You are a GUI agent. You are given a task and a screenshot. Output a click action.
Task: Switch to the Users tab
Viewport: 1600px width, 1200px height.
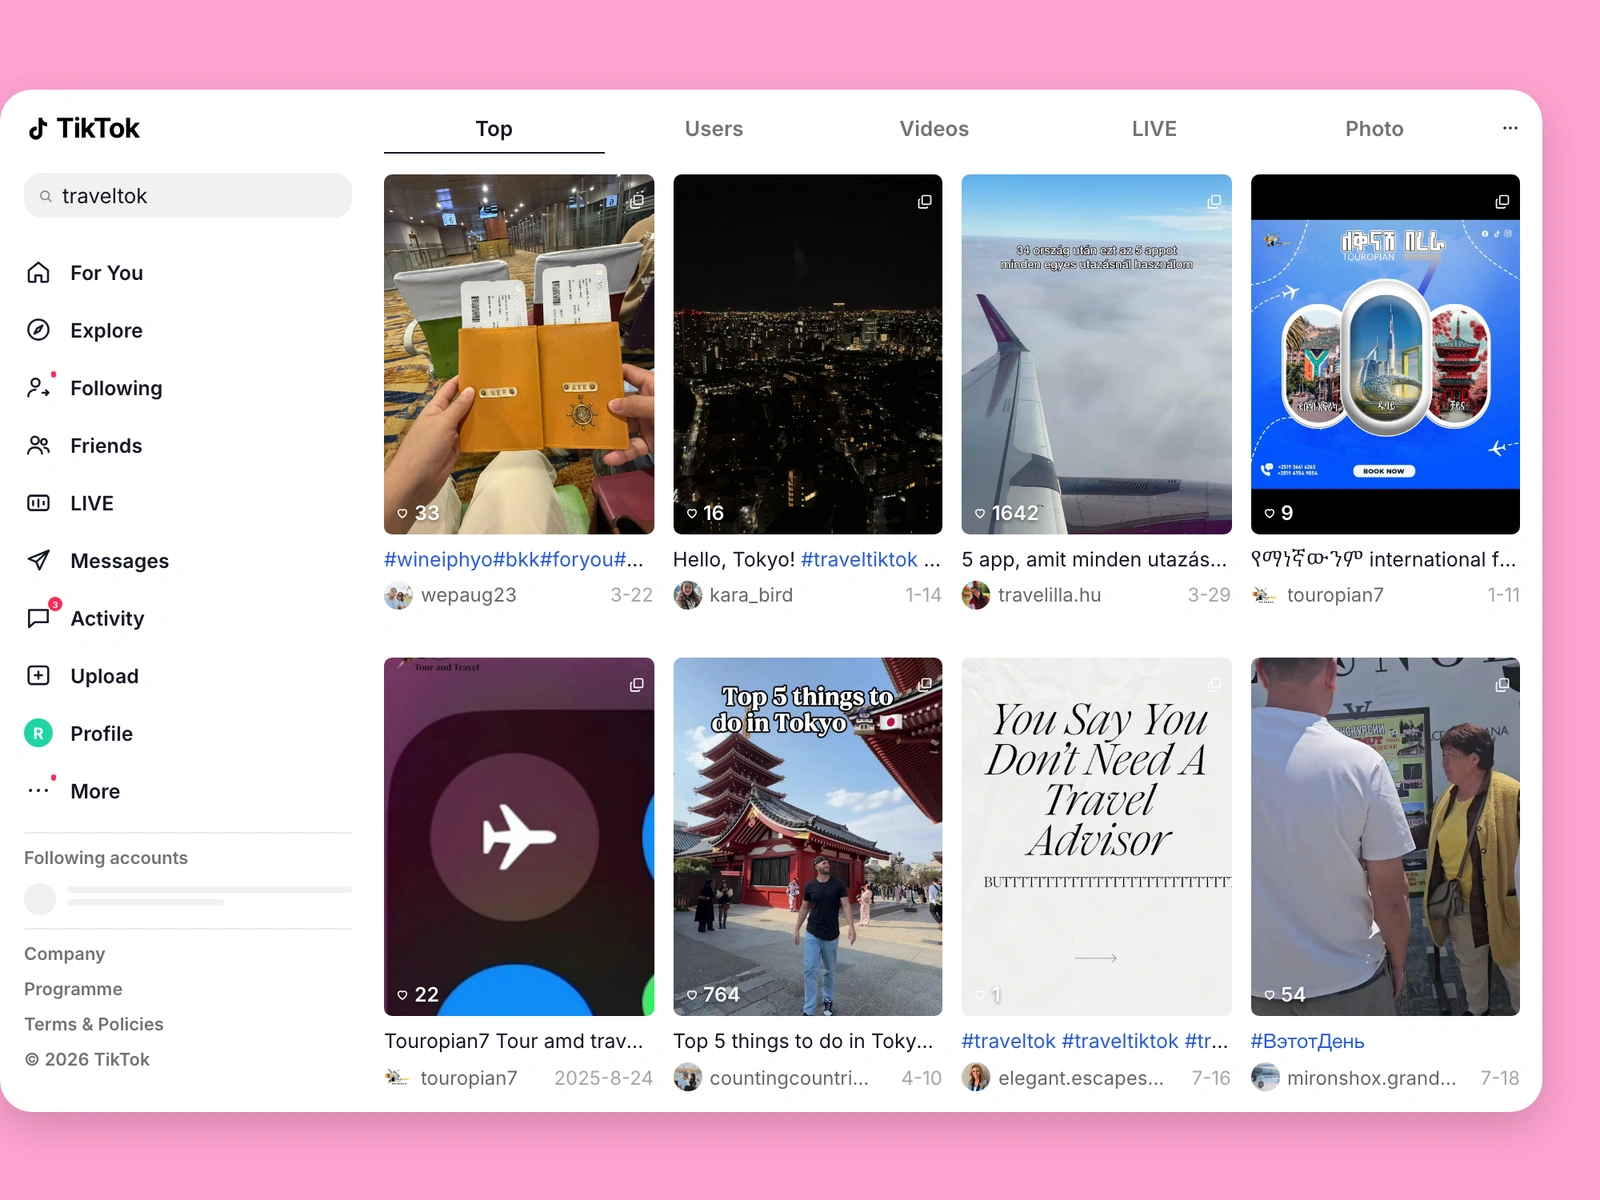(714, 129)
